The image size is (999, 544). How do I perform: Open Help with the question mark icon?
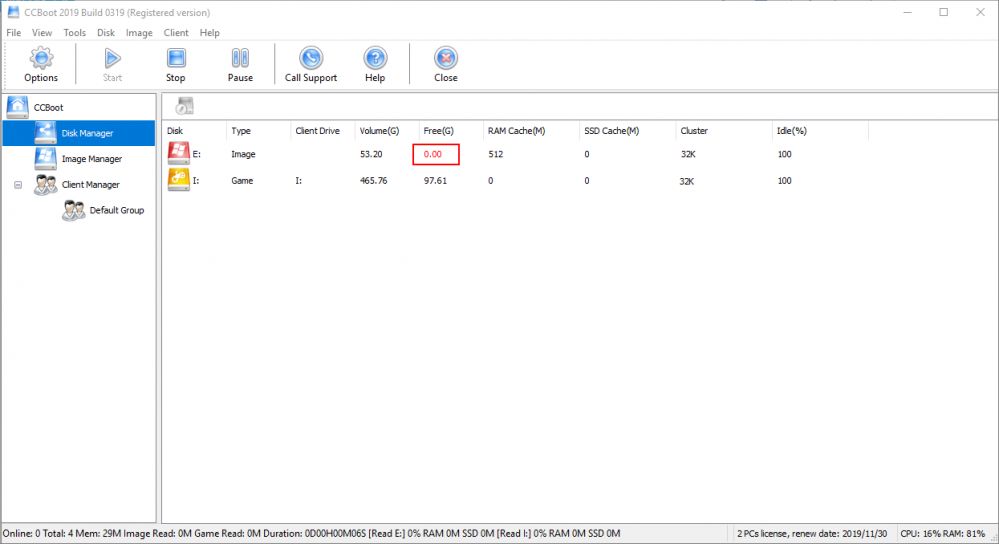[375, 58]
